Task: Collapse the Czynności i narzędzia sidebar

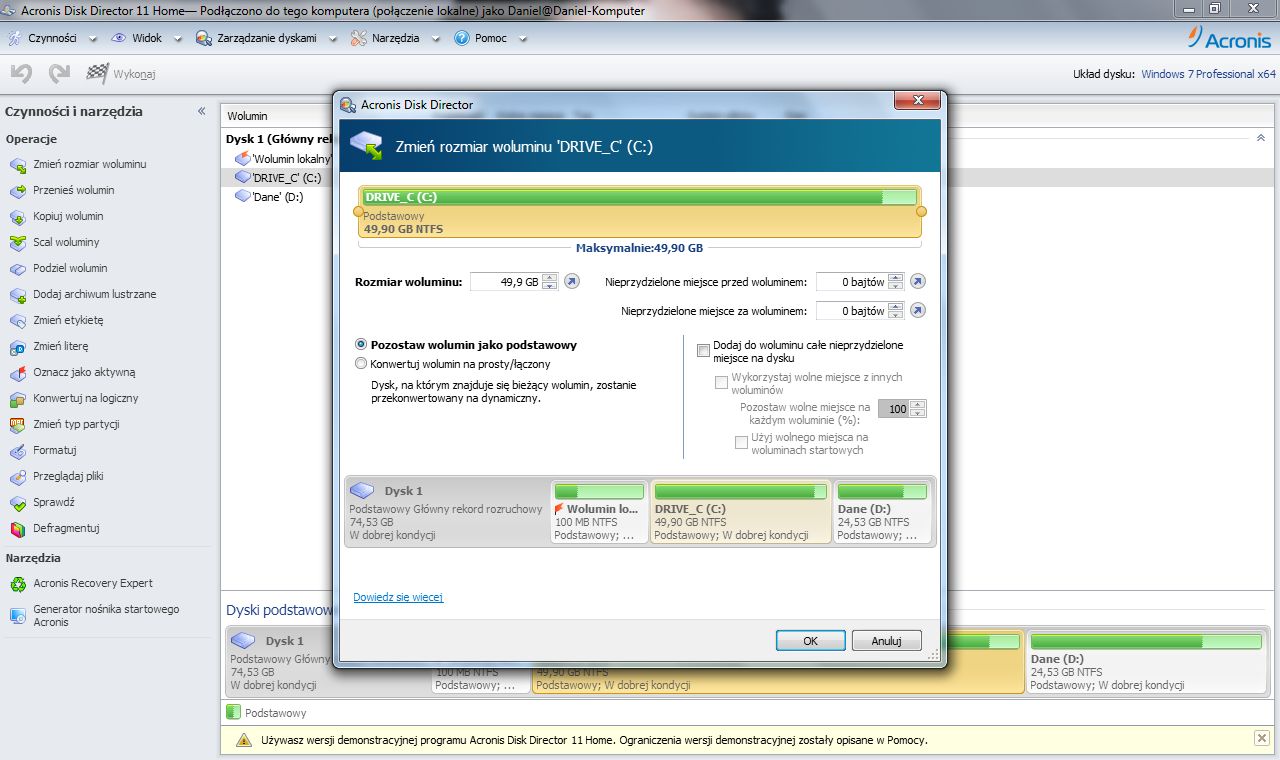Action: tap(201, 111)
